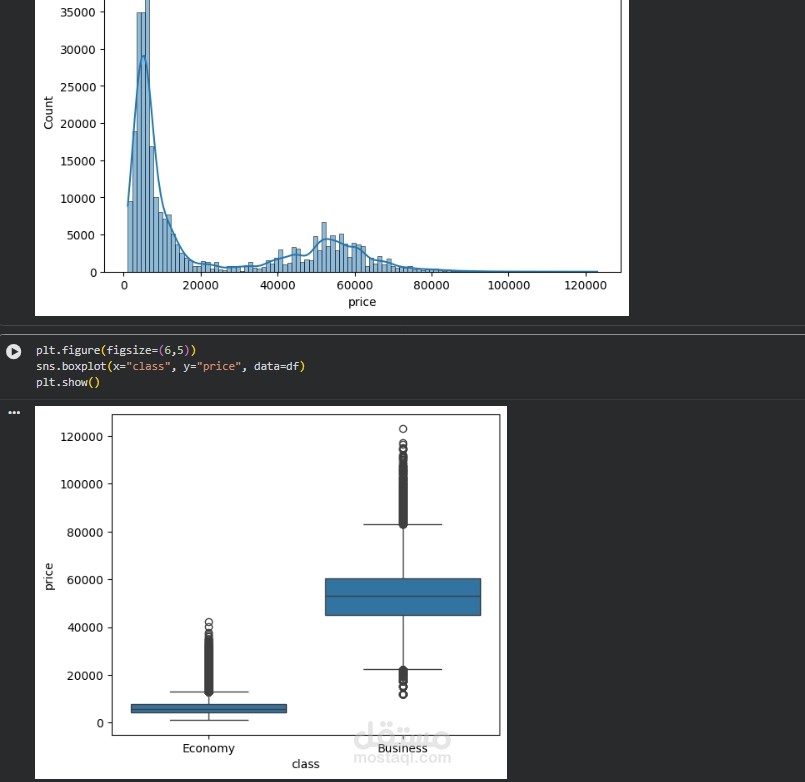The height and width of the screenshot is (782, 805).
Task: Run the boxplot code cell
Action: click(14, 351)
